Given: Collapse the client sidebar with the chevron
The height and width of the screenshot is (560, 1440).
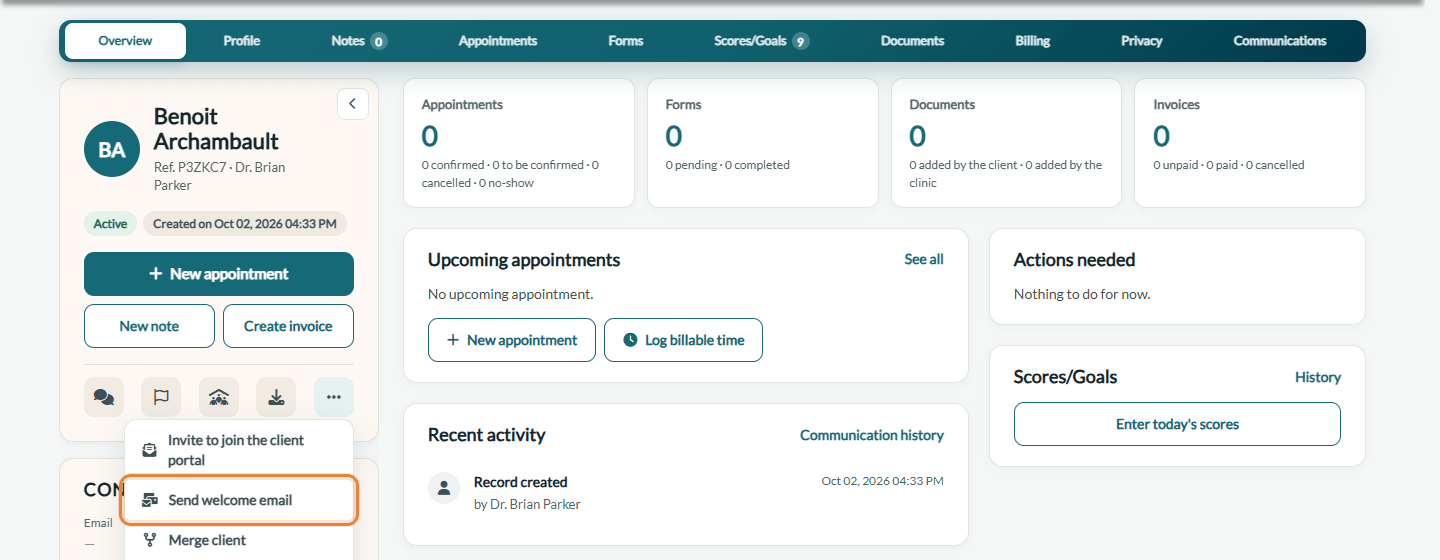Looking at the screenshot, I should pos(353,104).
